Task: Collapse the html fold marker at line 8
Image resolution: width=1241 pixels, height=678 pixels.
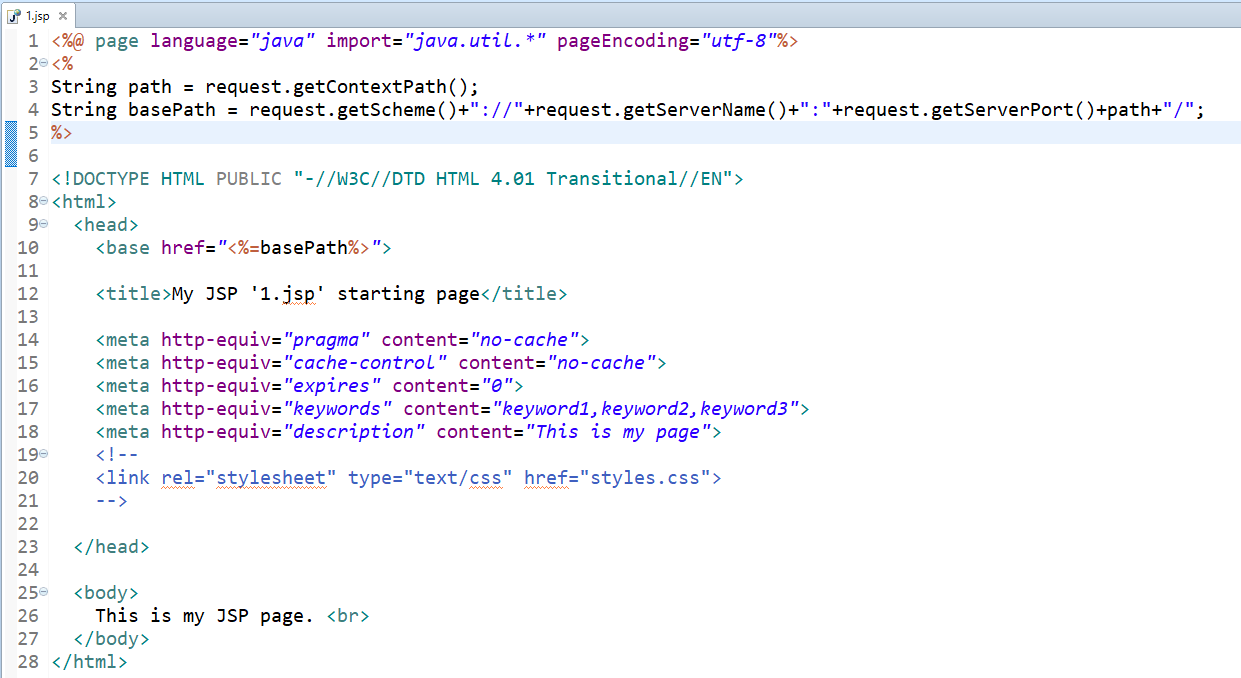Action: [x=43, y=201]
